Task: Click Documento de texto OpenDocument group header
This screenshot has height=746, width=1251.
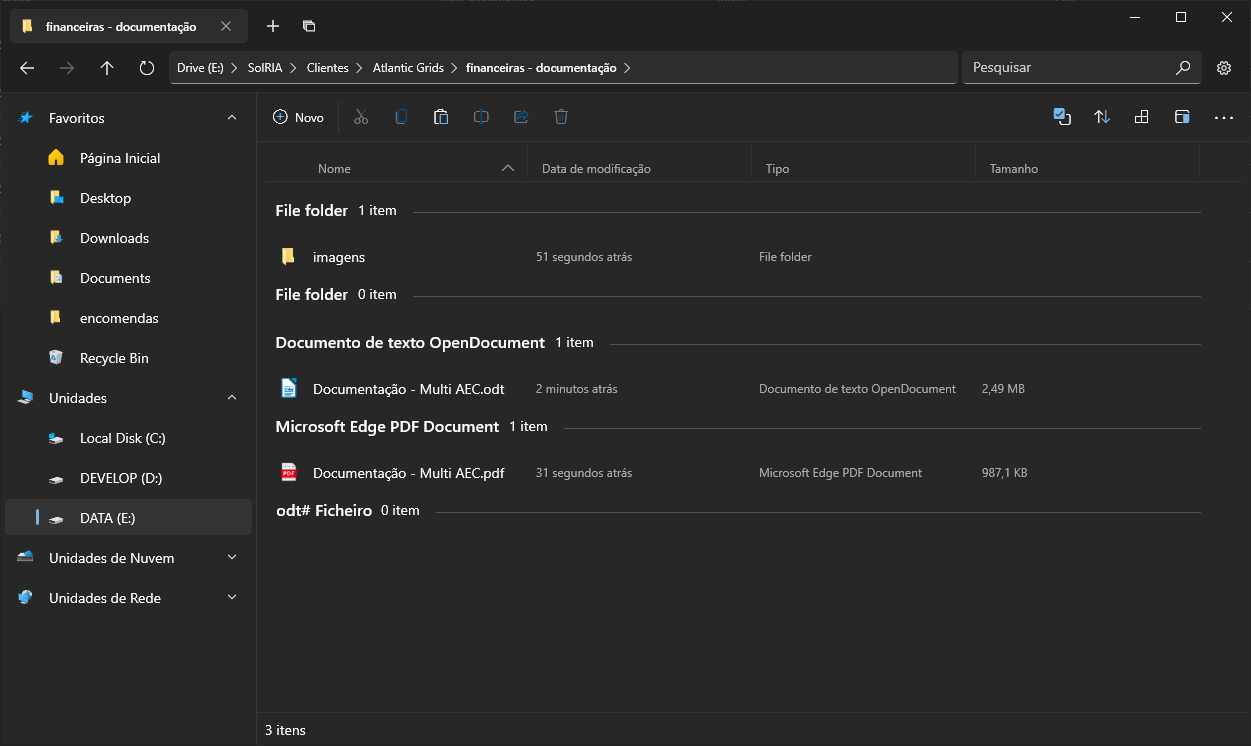Action: click(x=410, y=342)
